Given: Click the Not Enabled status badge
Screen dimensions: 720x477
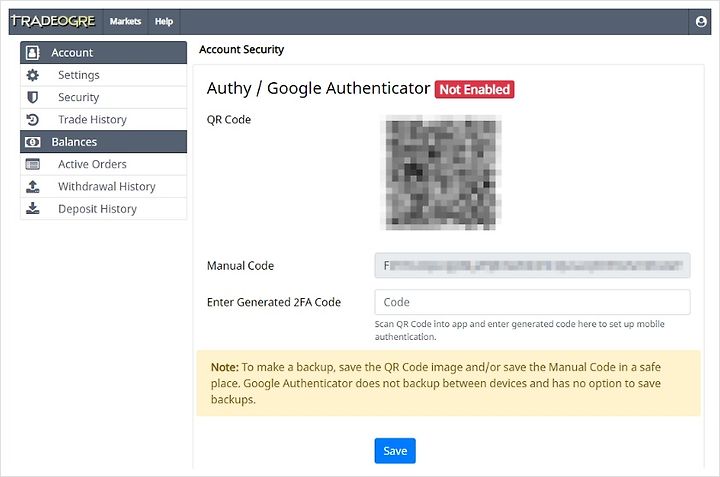Looking at the screenshot, I should pos(474,90).
